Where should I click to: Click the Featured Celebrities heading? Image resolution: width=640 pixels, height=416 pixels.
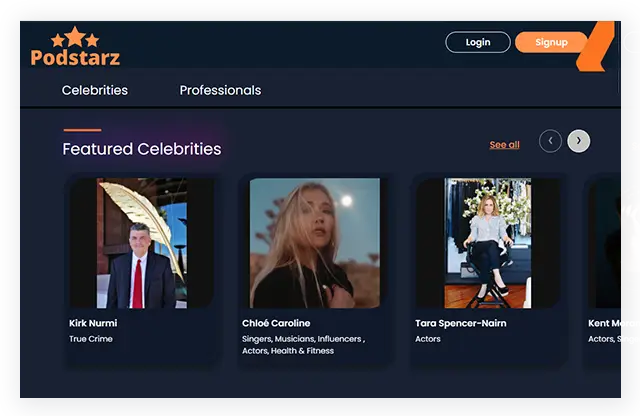142,149
